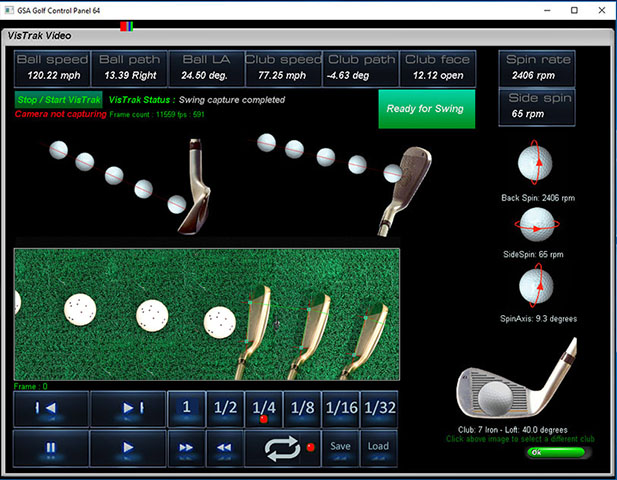This screenshot has height=480, width=617.
Task: Click the 'Back Spin: 2406 rpm' text
Action: 538,198
